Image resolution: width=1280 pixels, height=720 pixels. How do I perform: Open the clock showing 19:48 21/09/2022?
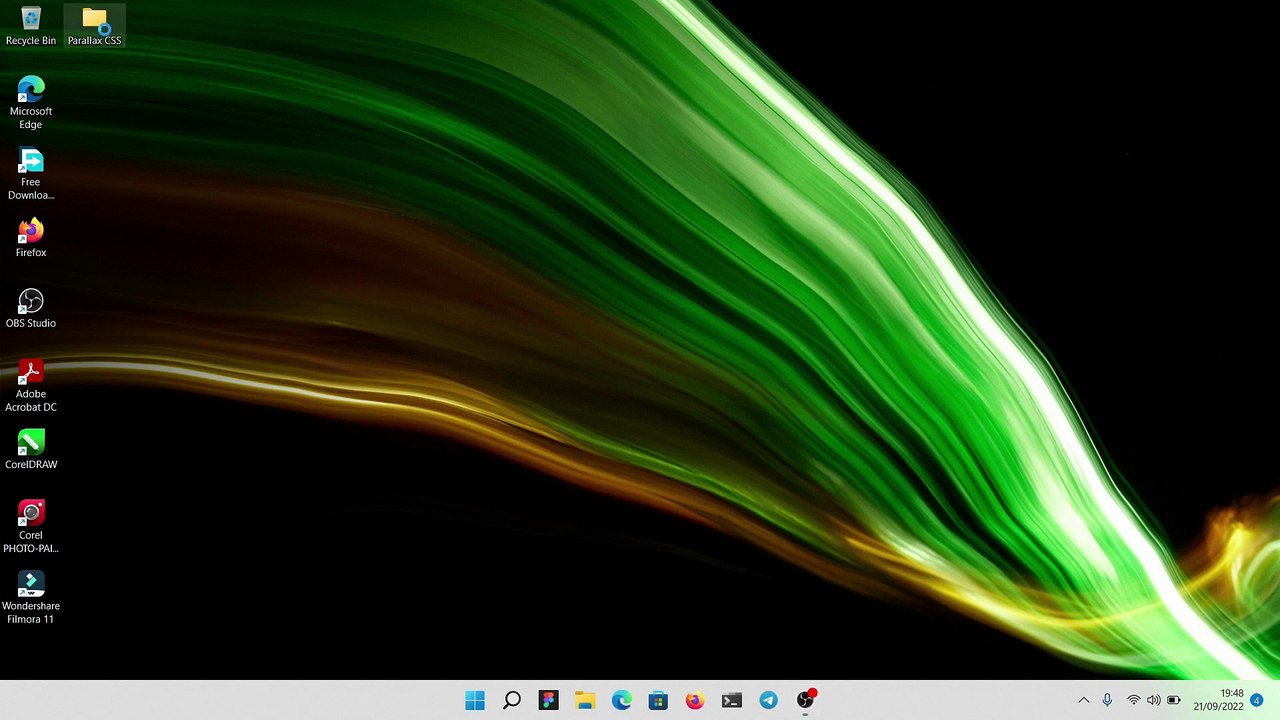1218,700
